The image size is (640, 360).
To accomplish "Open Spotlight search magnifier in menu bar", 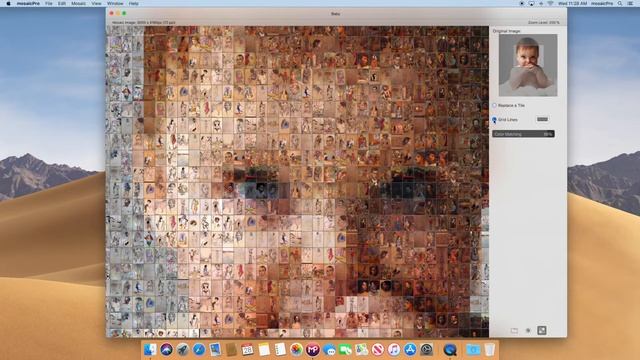I will coord(620,3).
